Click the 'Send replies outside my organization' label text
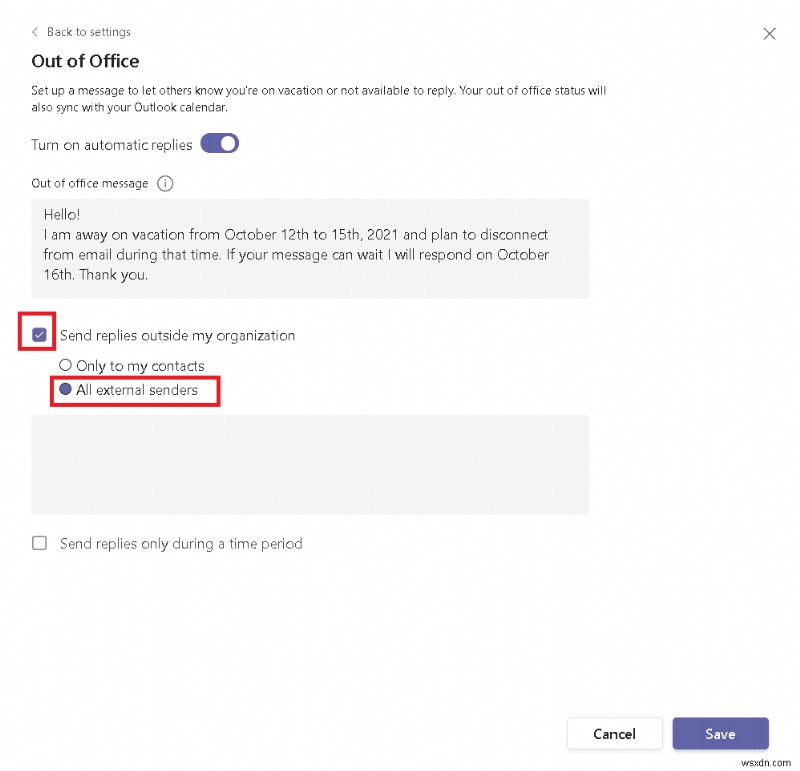The image size is (800, 771). point(177,335)
